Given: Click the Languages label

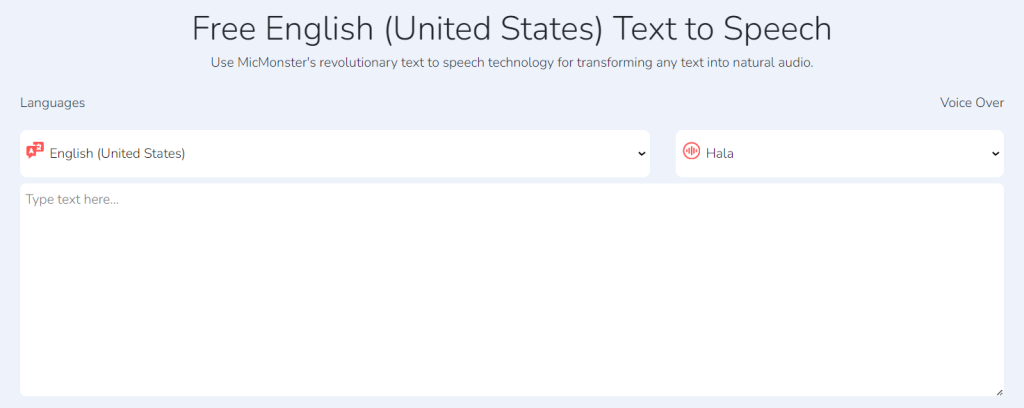Looking at the screenshot, I should [52, 103].
